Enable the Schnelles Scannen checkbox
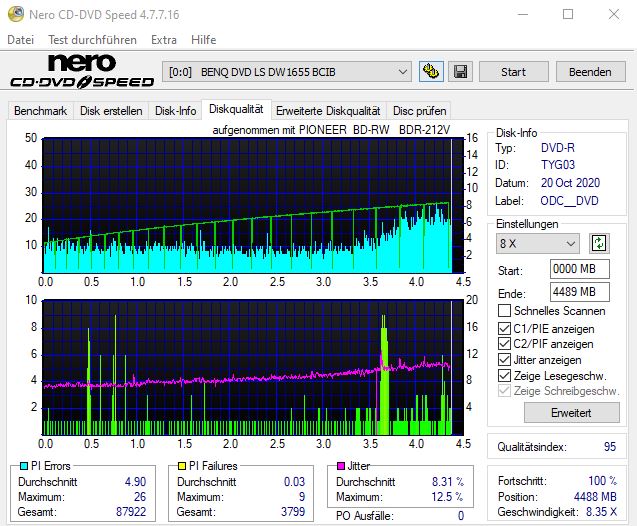This screenshot has height=526, width=637. [x=505, y=311]
